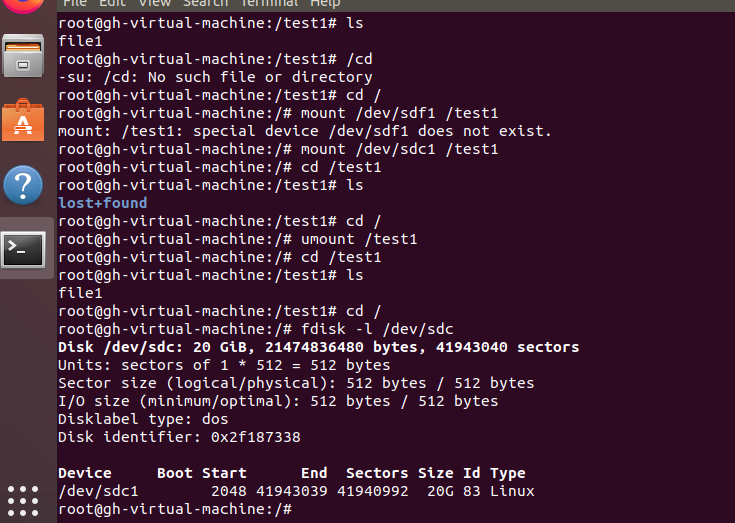Show Applications grid in the dock
The width and height of the screenshot is (735, 523).
coord(23,501)
